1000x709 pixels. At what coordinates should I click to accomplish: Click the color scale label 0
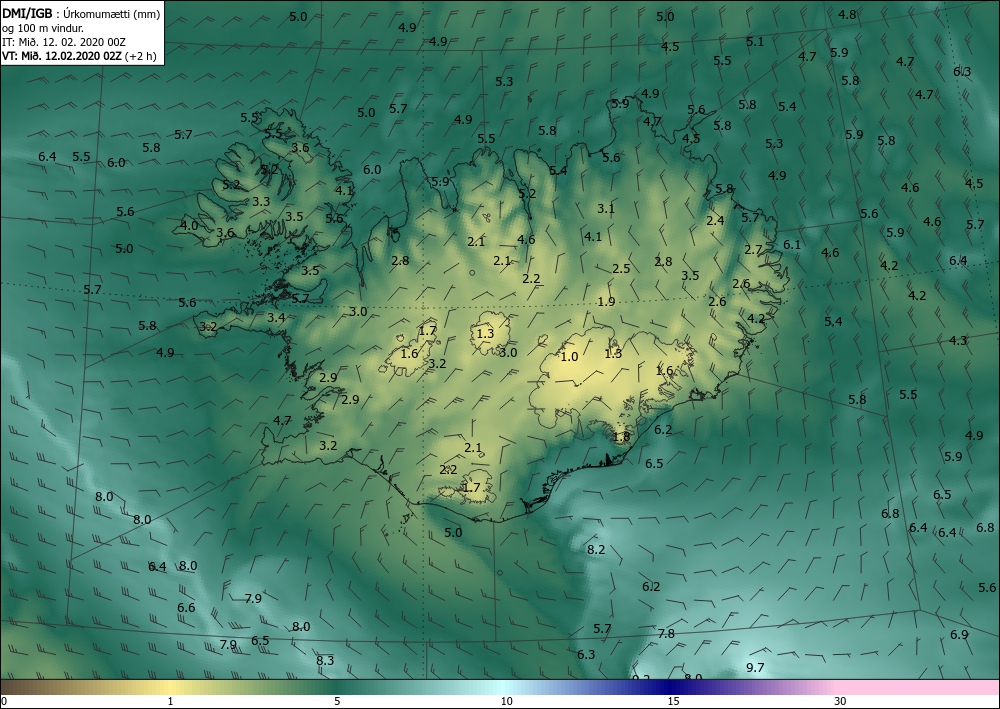(x=4, y=702)
